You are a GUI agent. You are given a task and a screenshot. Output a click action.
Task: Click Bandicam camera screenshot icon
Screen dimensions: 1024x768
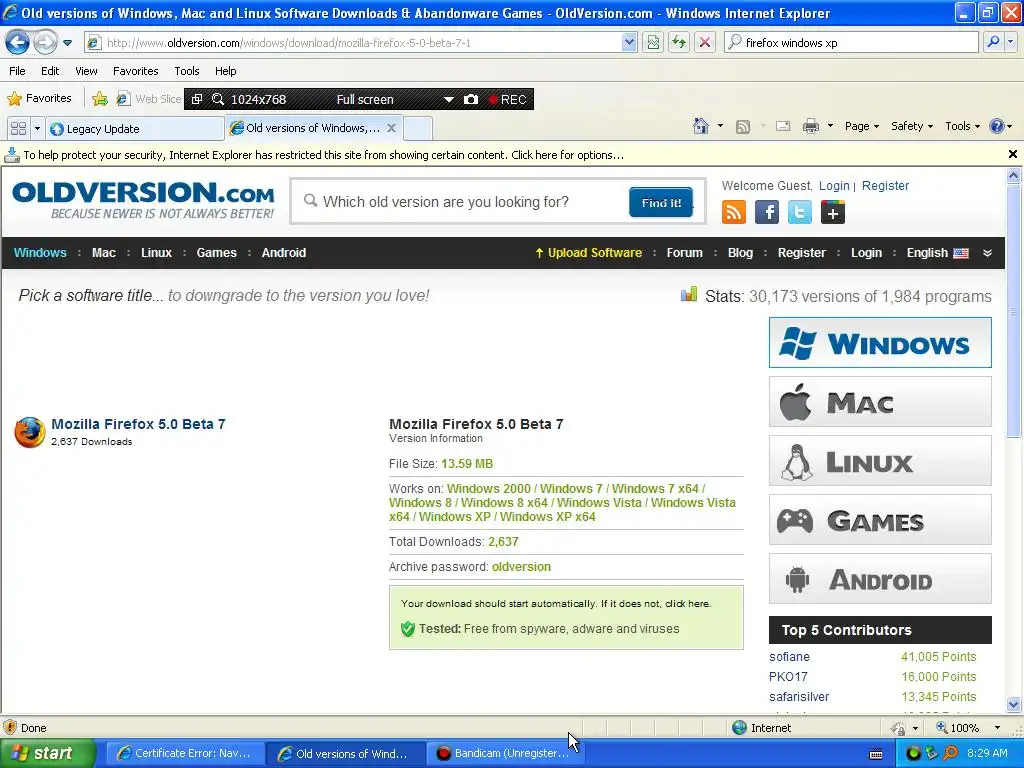pyautogui.click(x=471, y=99)
